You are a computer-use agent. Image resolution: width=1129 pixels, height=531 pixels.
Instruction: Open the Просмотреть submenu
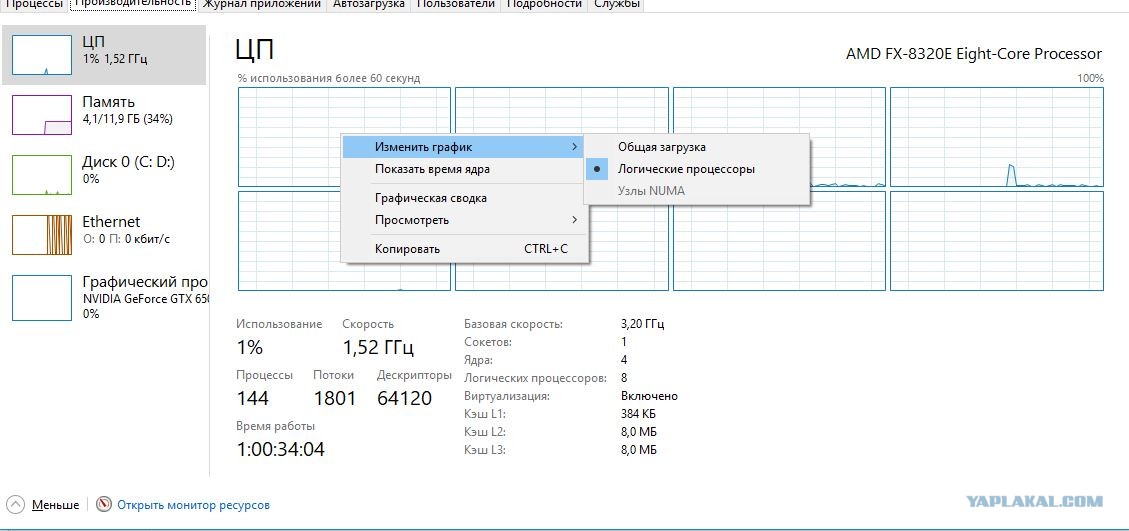tap(465, 220)
